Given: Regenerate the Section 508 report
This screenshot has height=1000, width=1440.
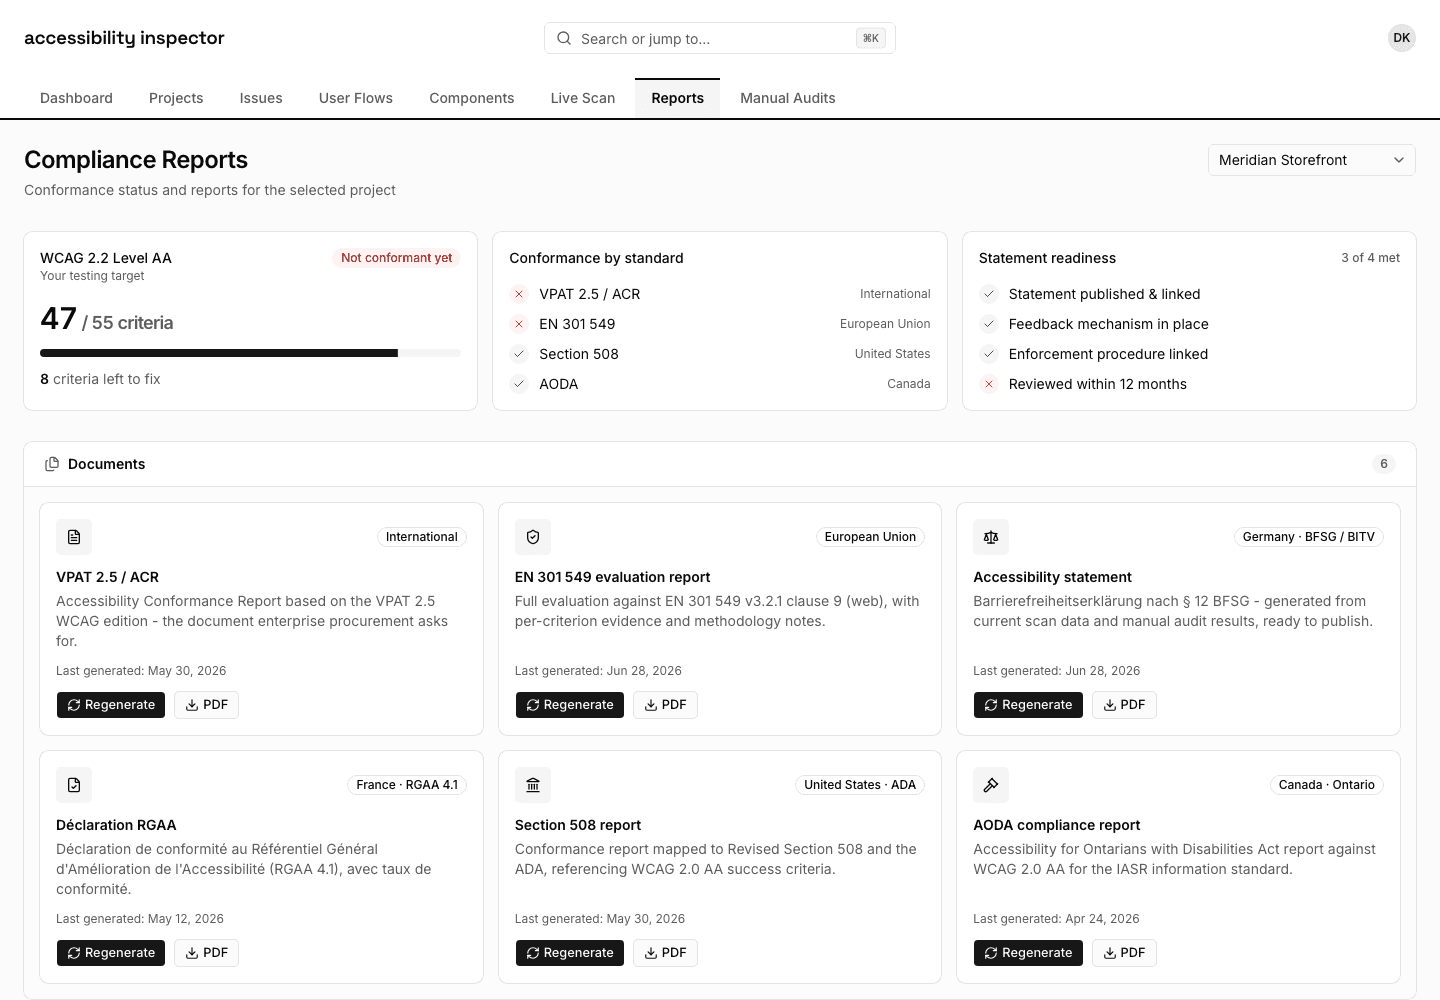Looking at the screenshot, I should pos(570,953).
